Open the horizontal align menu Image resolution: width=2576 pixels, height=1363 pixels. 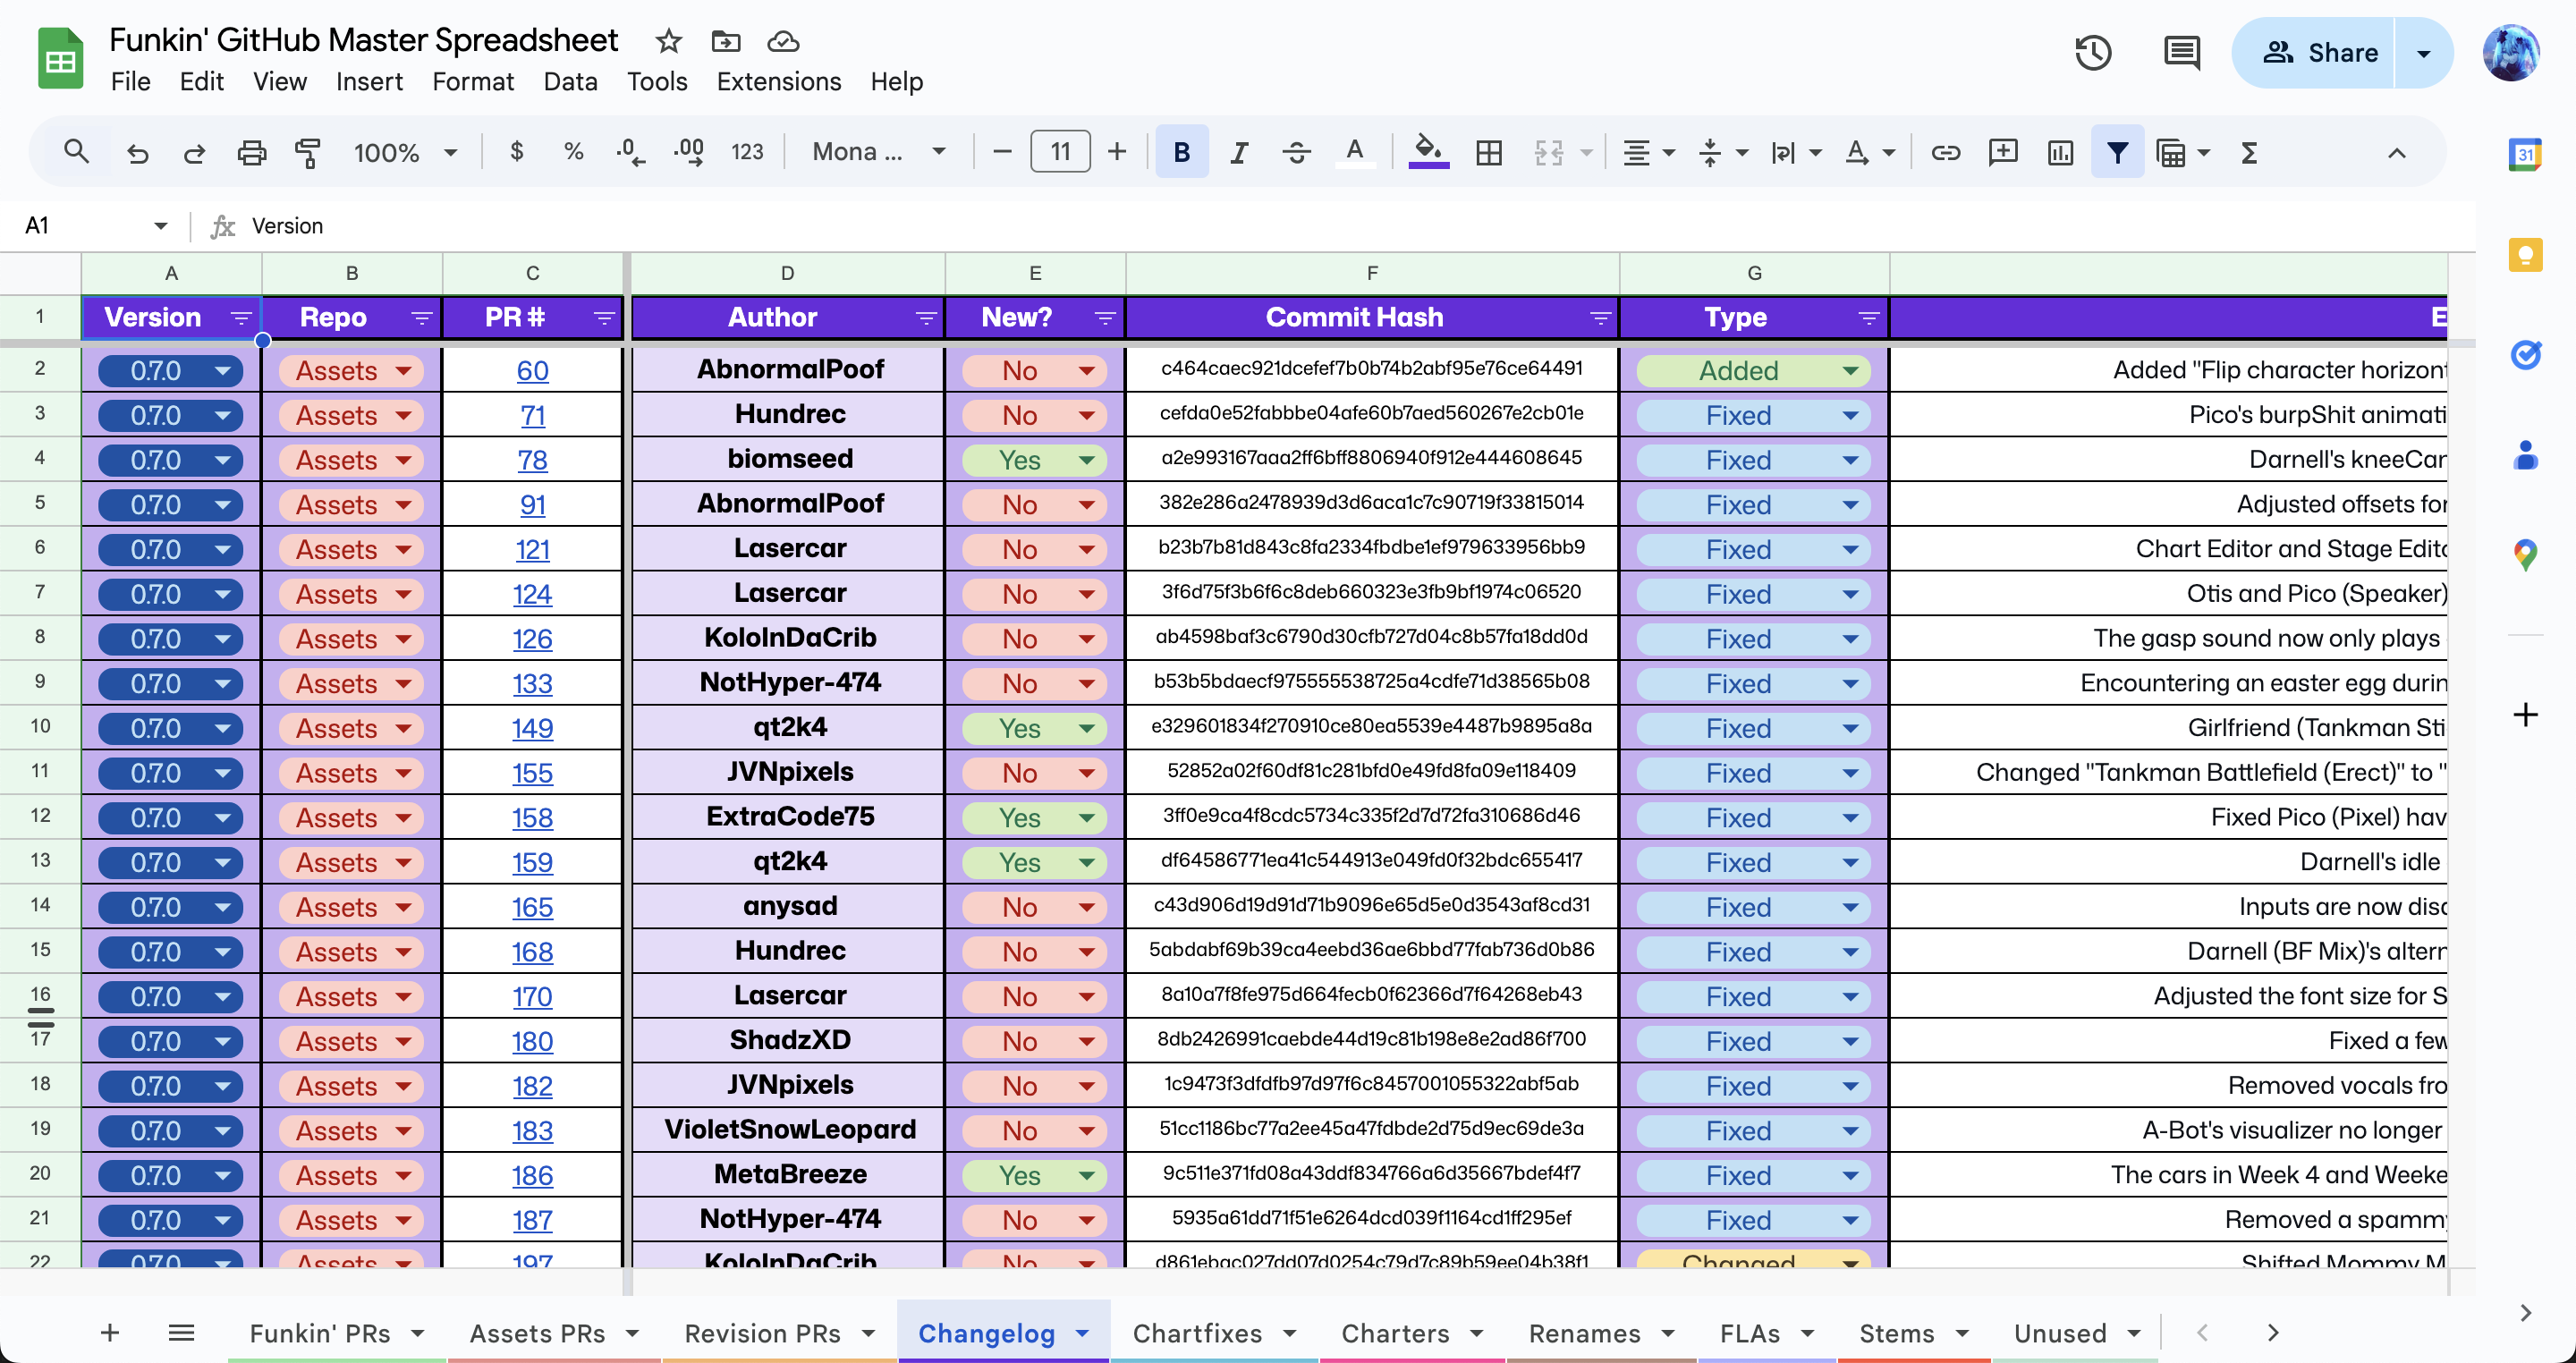pyautogui.click(x=1647, y=152)
